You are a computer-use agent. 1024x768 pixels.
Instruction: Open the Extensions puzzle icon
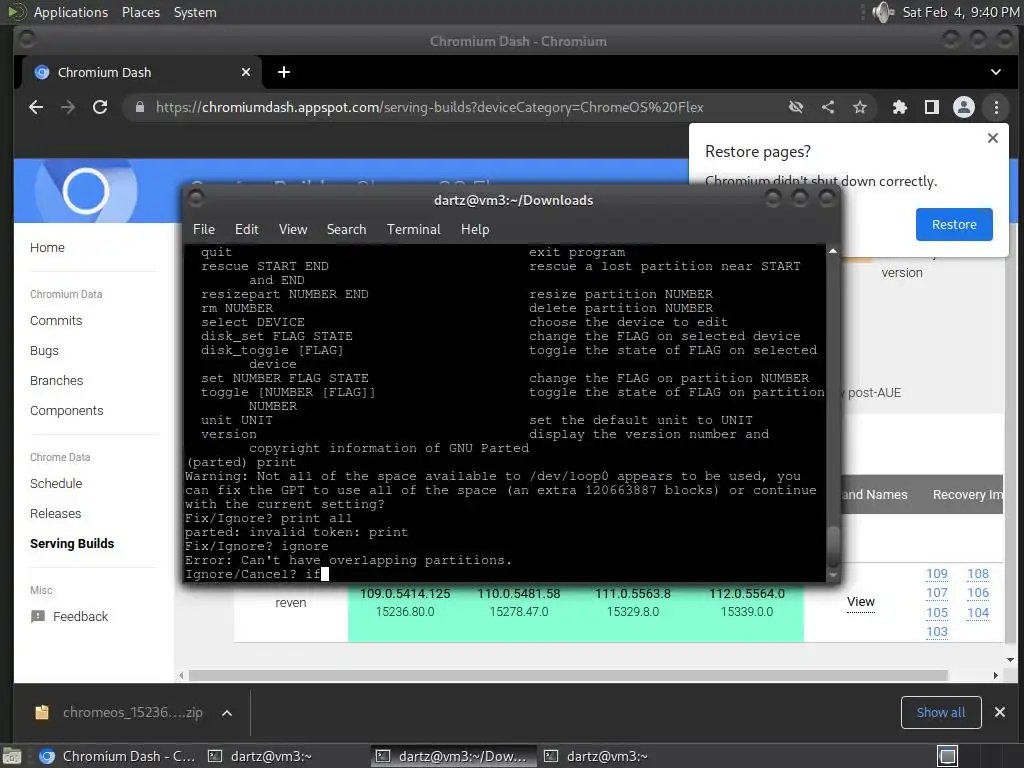(900, 107)
